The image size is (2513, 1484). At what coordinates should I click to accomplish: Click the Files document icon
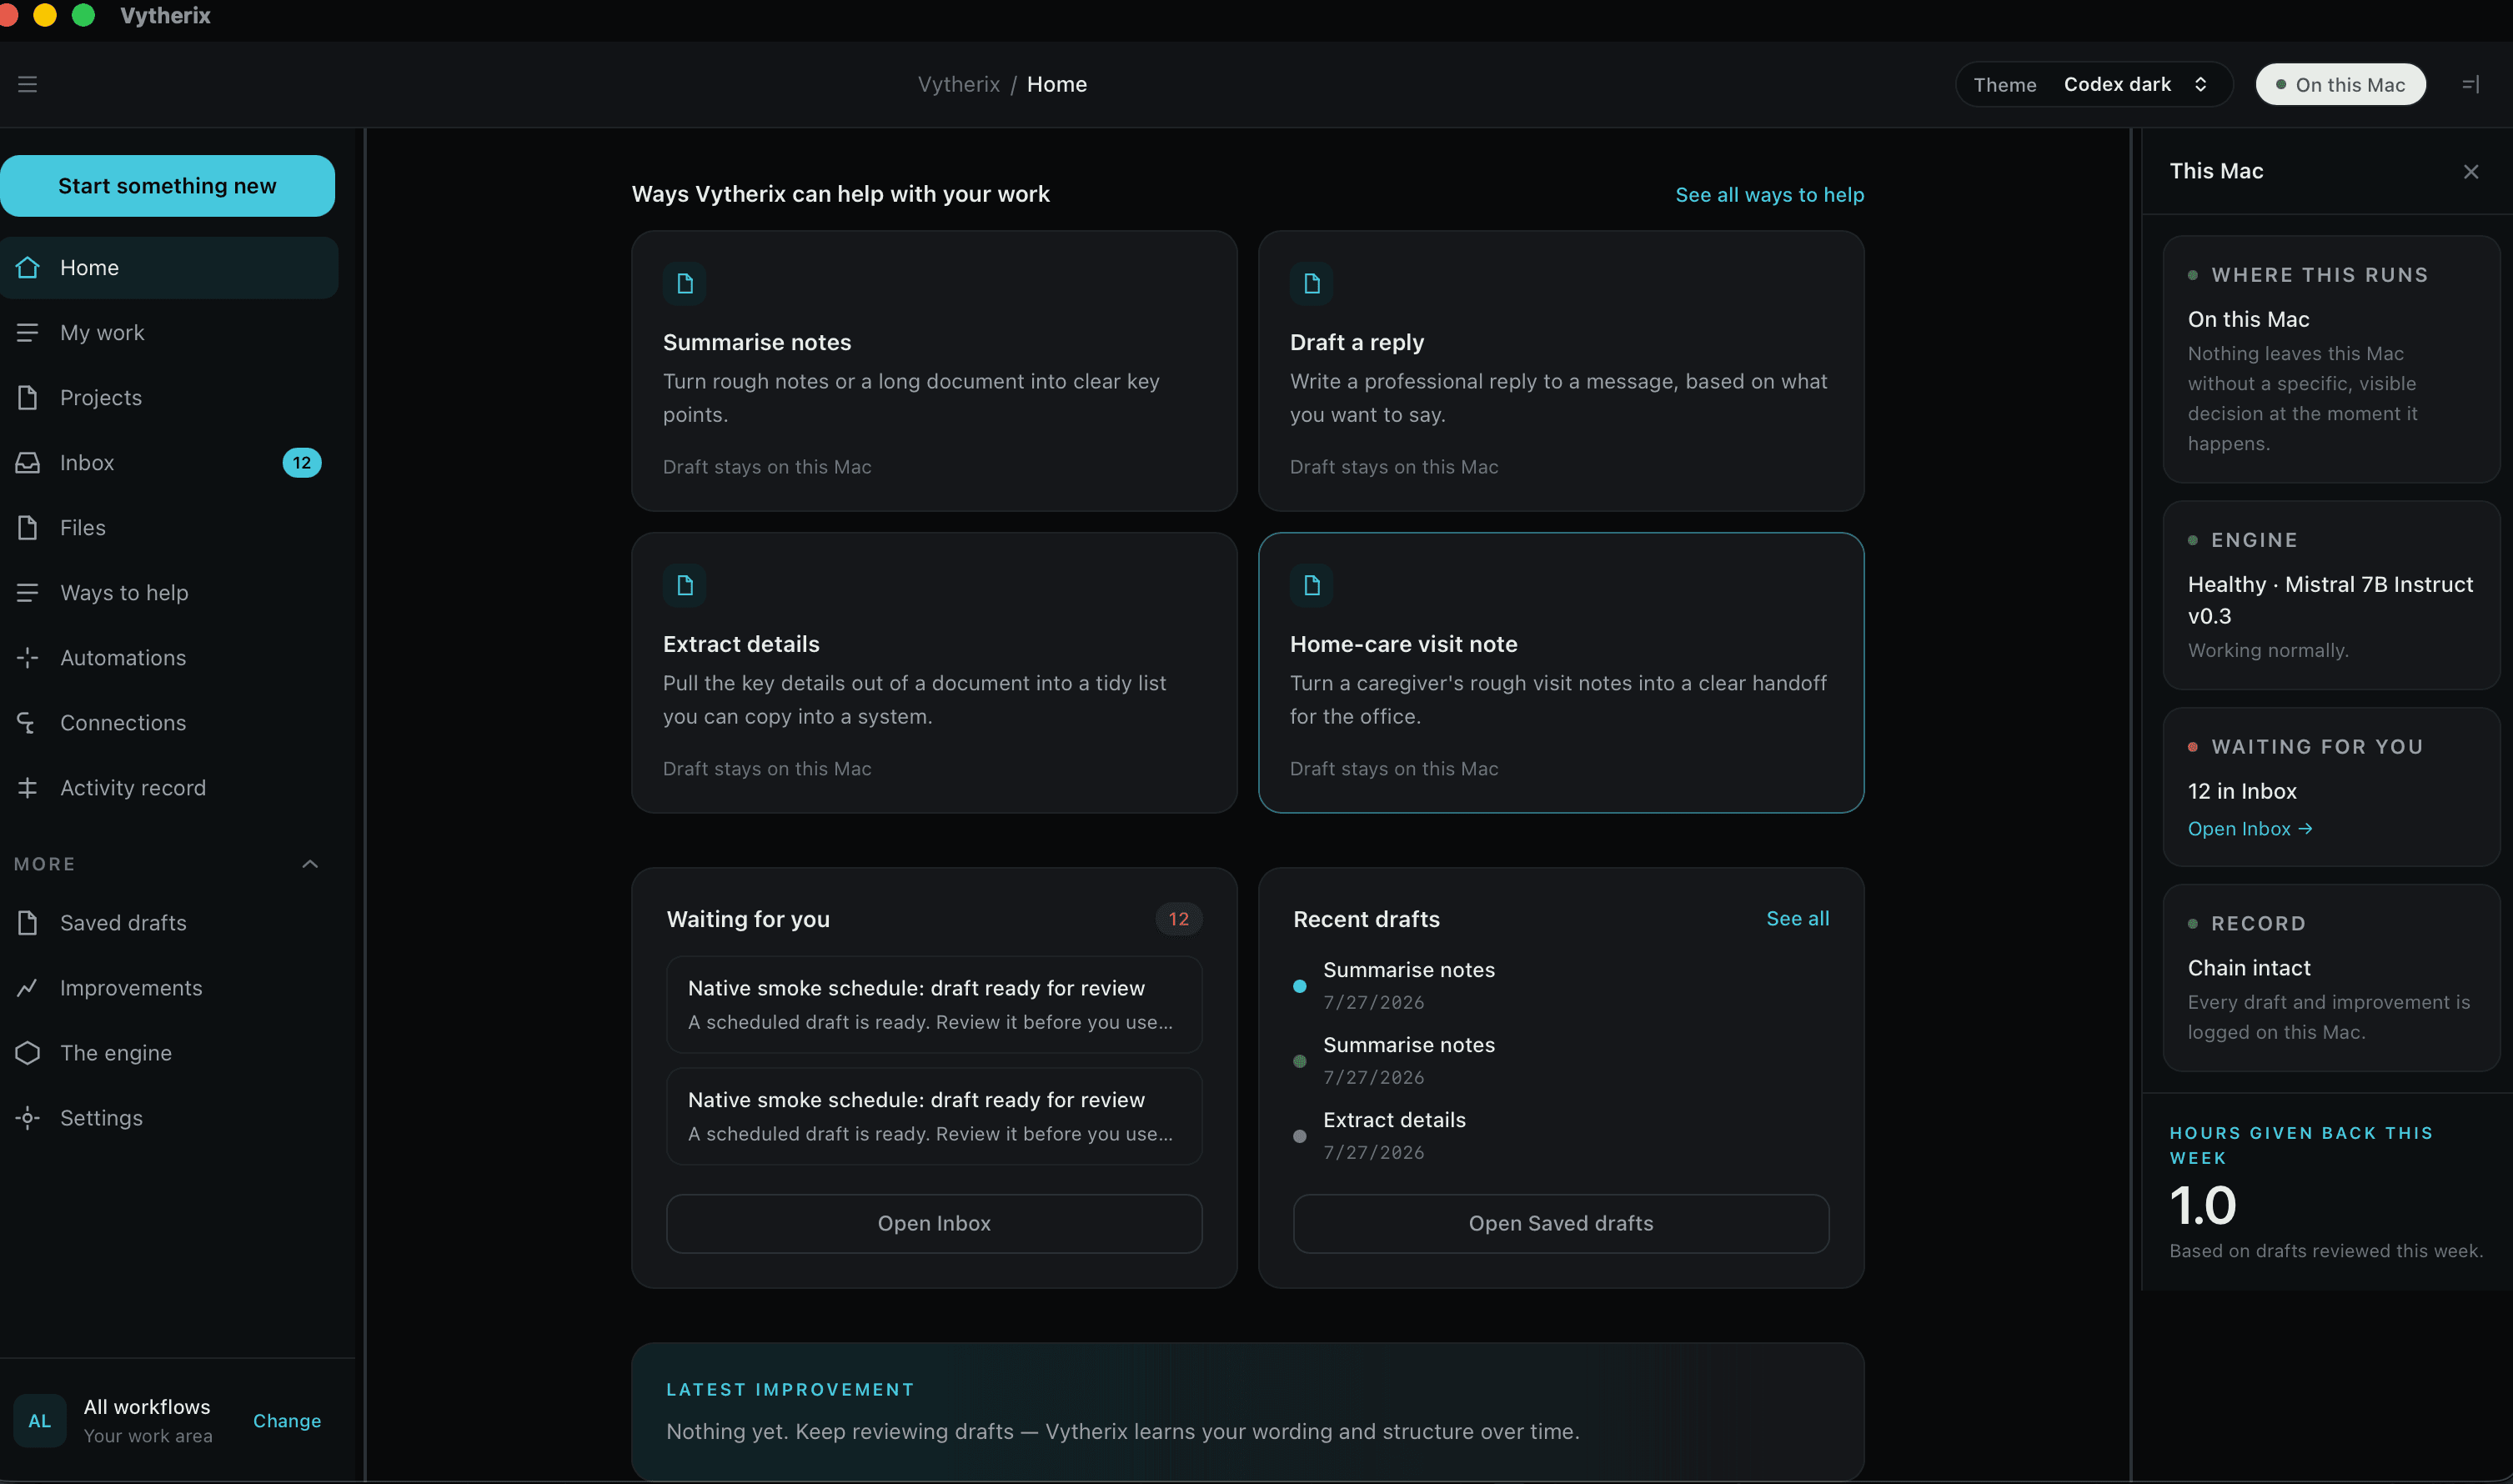tap(28, 528)
